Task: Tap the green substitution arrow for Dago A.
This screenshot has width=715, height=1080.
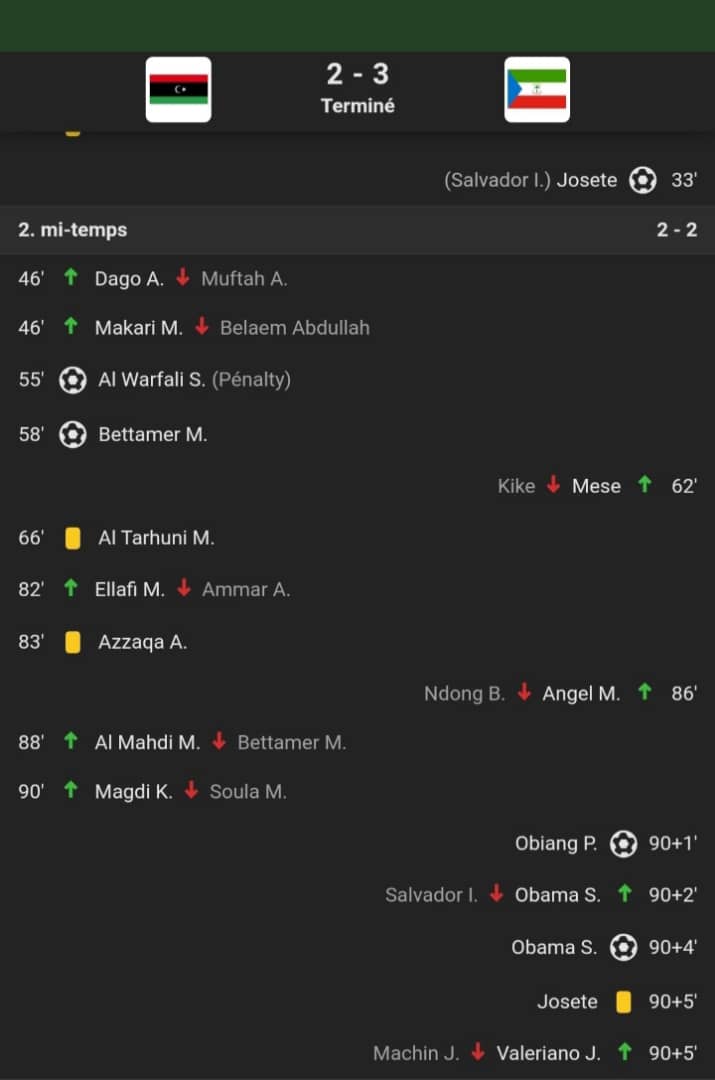Action: pos(70,278)
